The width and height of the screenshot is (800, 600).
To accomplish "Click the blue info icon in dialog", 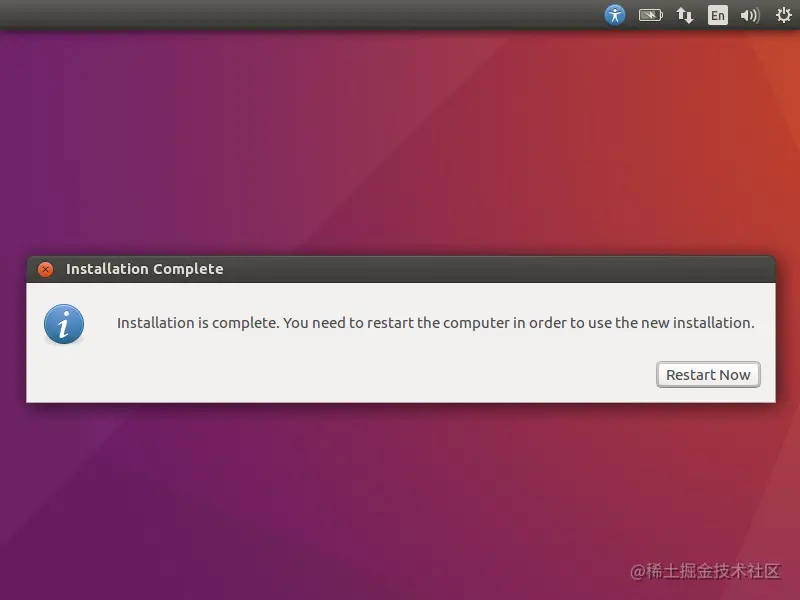I will pos(64,324).
